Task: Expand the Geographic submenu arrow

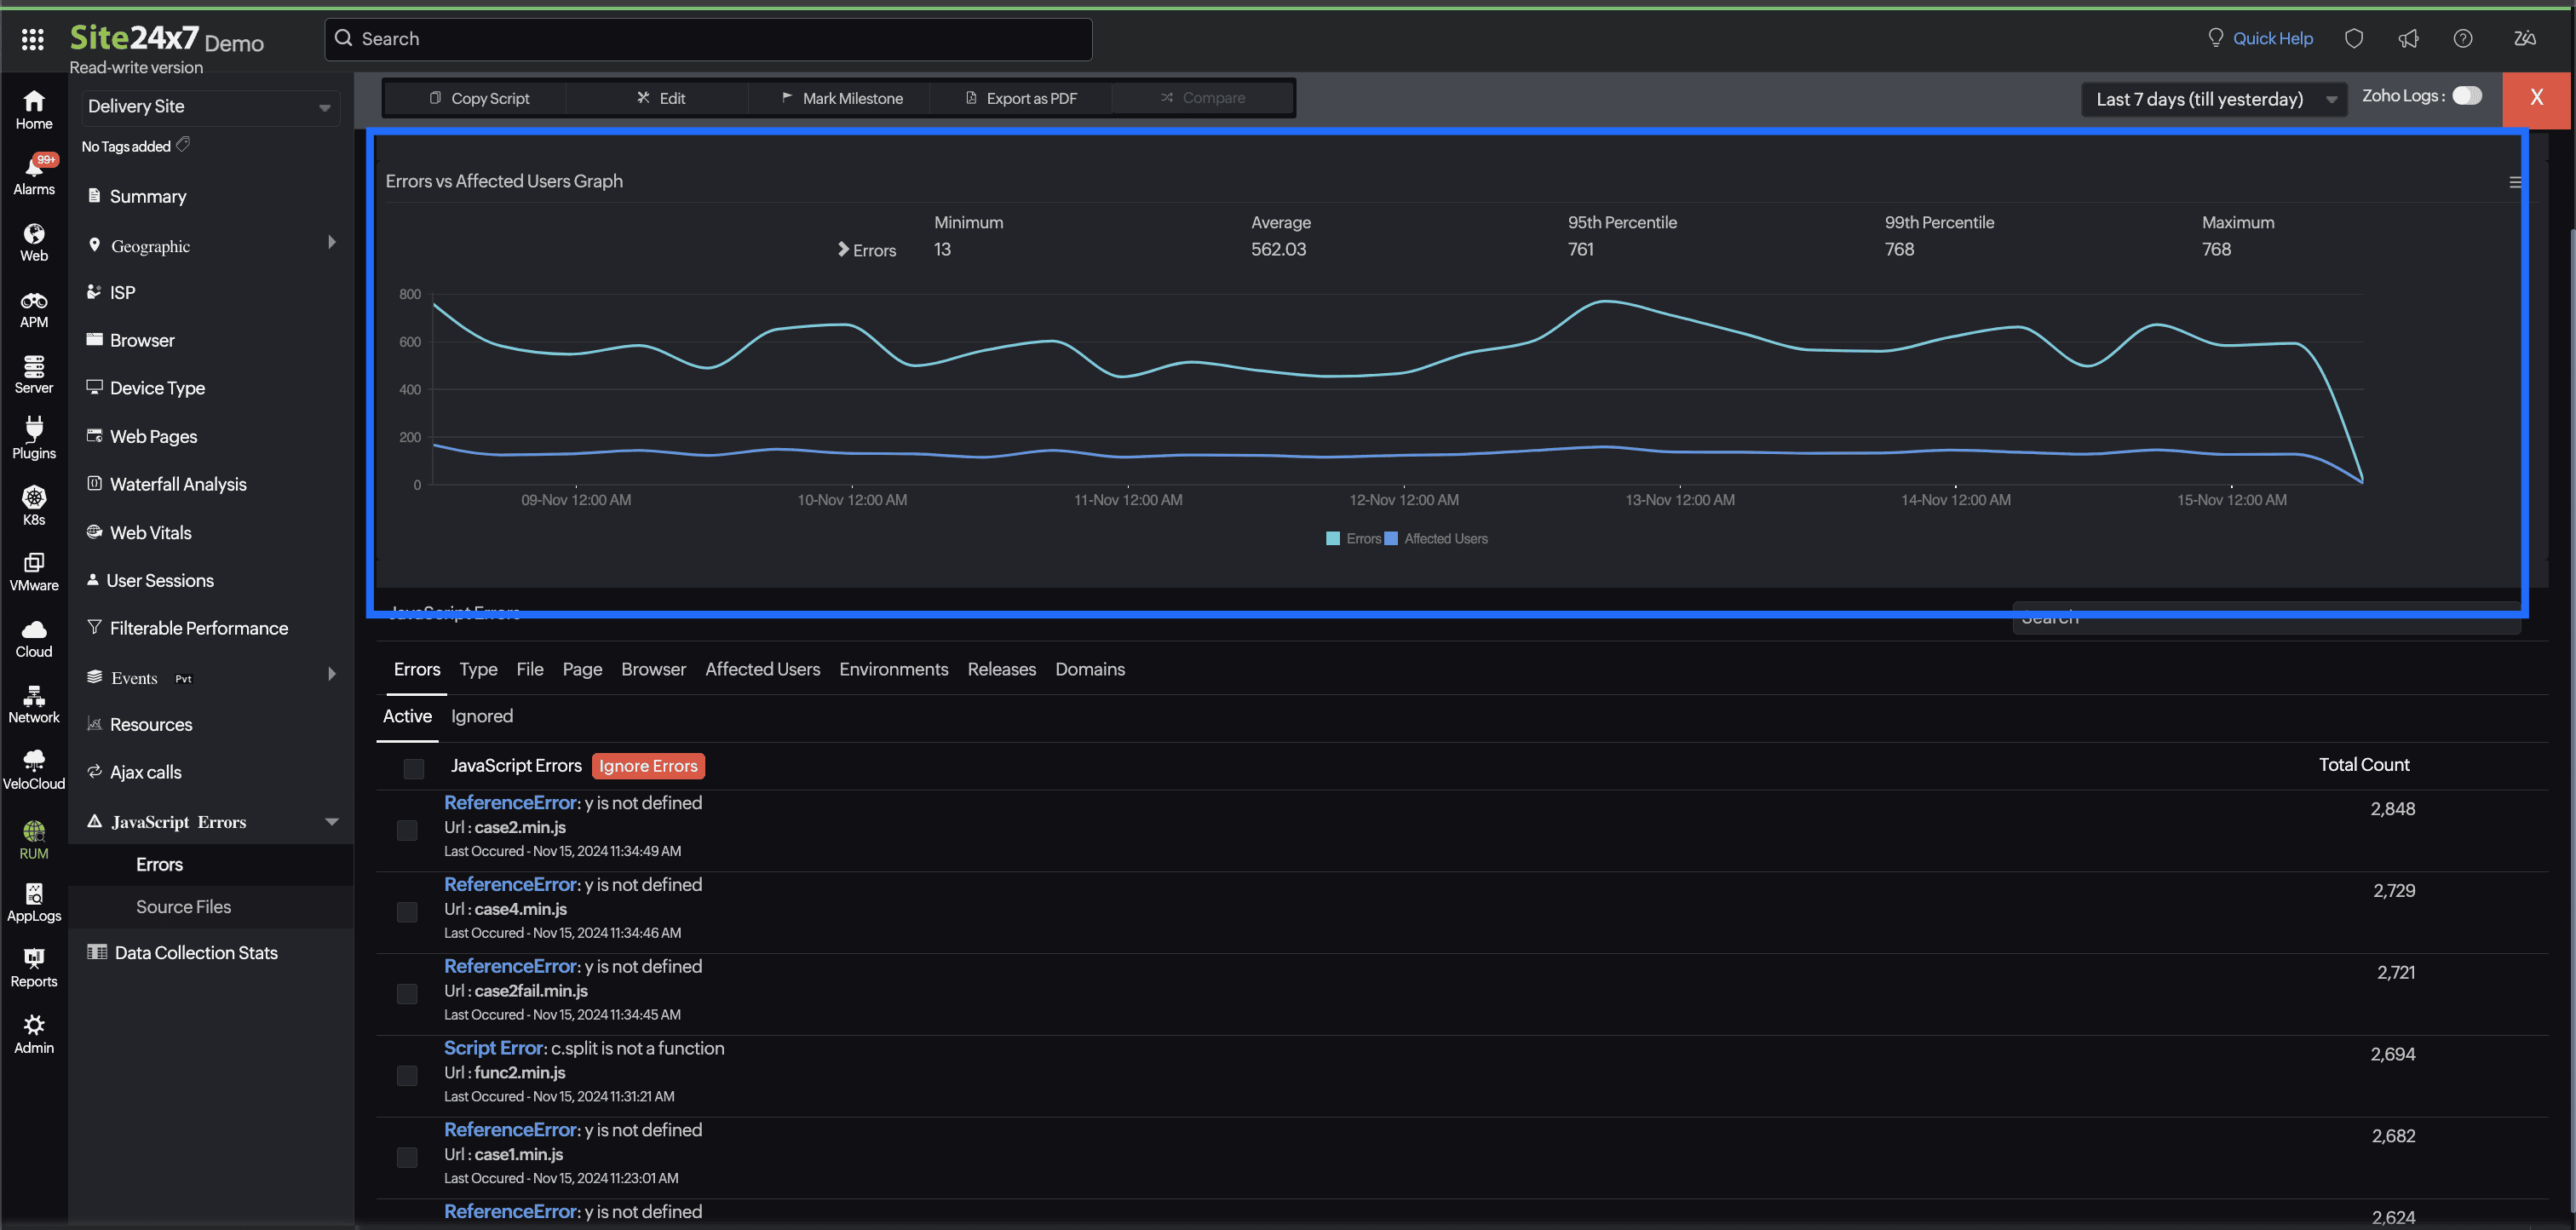Action: (x=331, y=243)
